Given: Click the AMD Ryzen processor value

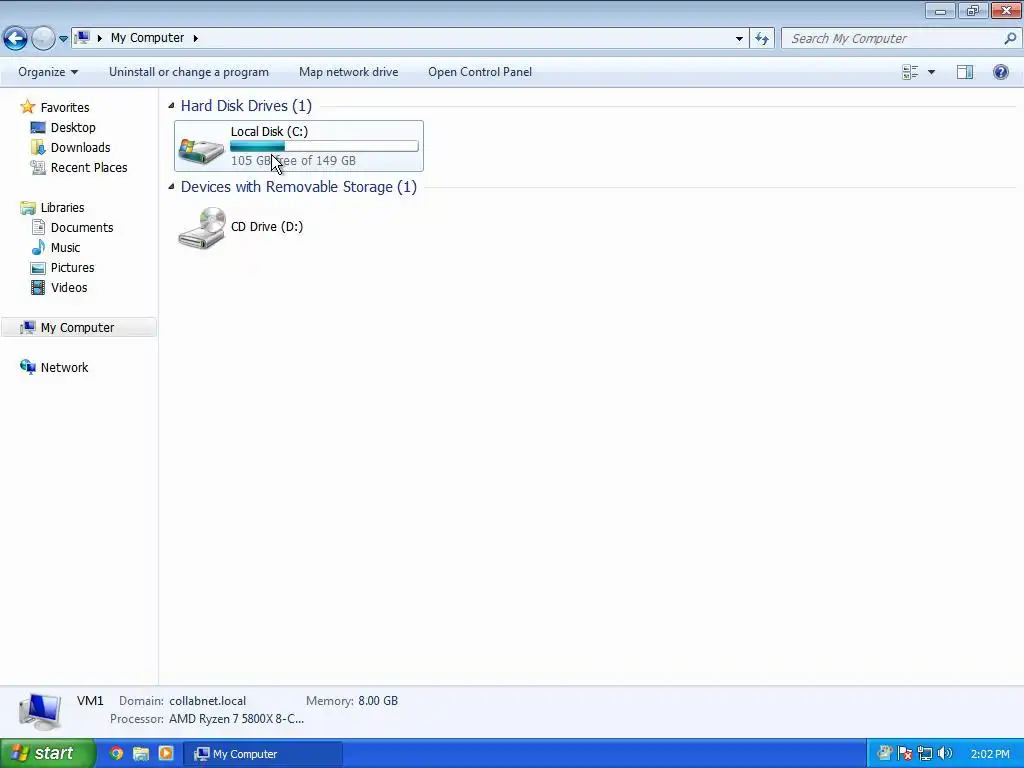Looking at the screenshot, I should (x=236, y=719).
